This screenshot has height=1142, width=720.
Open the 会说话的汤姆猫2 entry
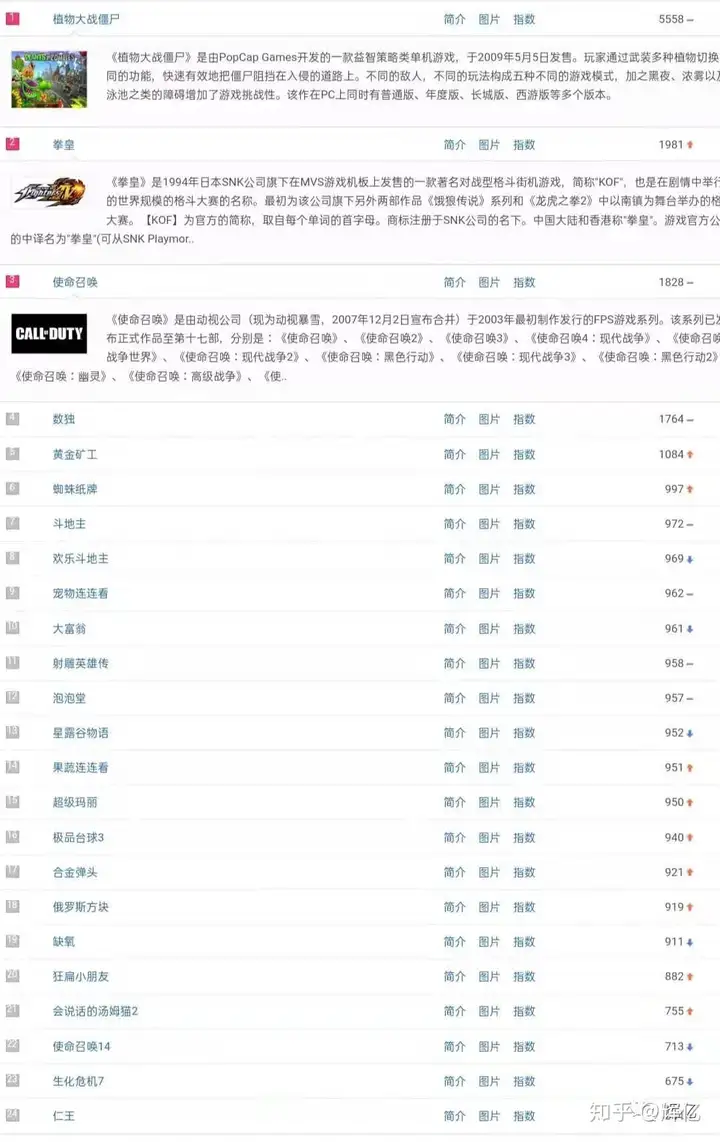pyautogui.click(x=95, y=1012)
